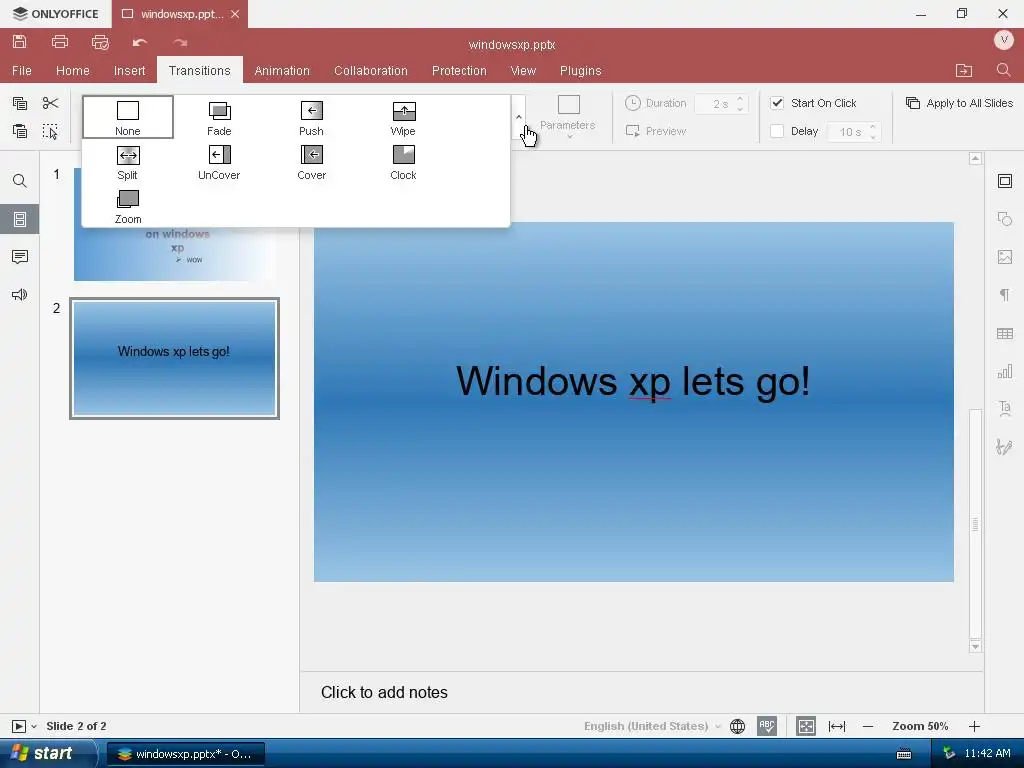Apply the Fade transition
This screenshot has width=1024, height=768.
point(219,118)
